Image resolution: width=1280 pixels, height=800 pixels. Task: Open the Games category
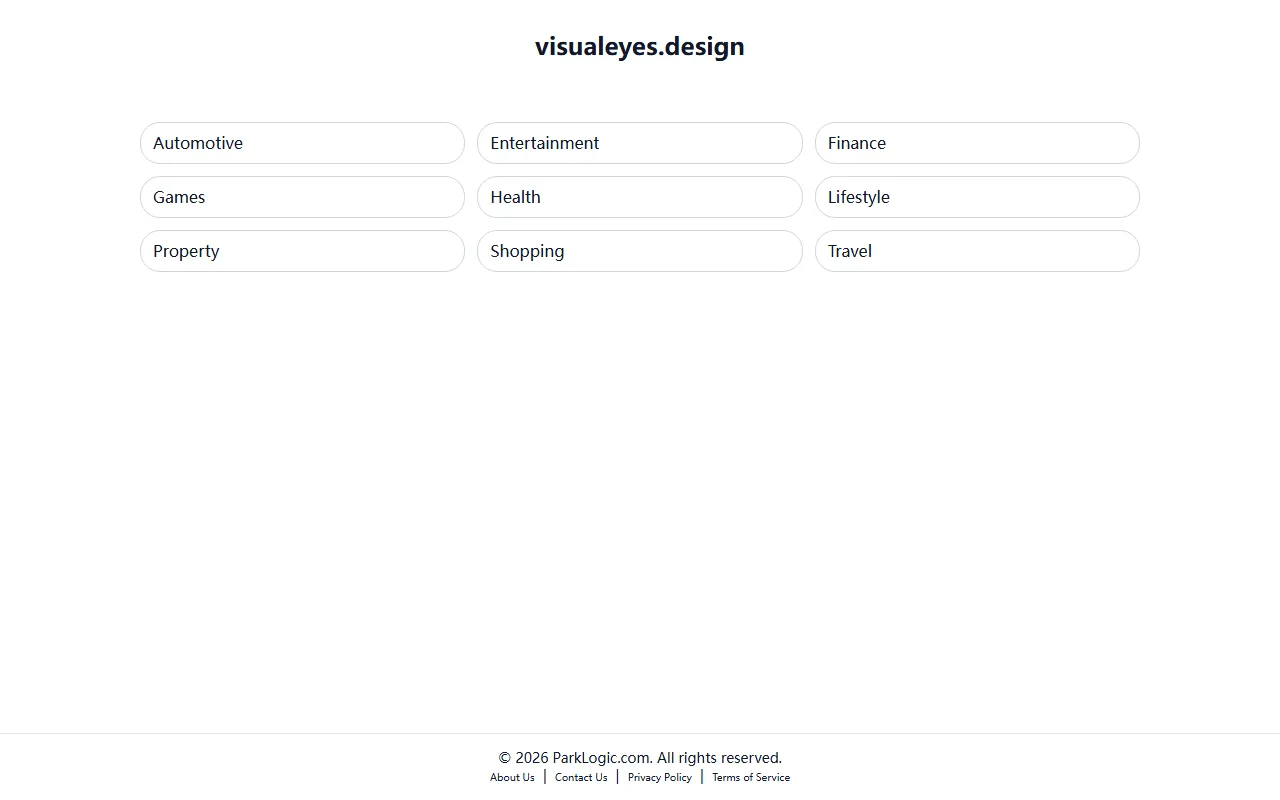click(x=302, y=197)
